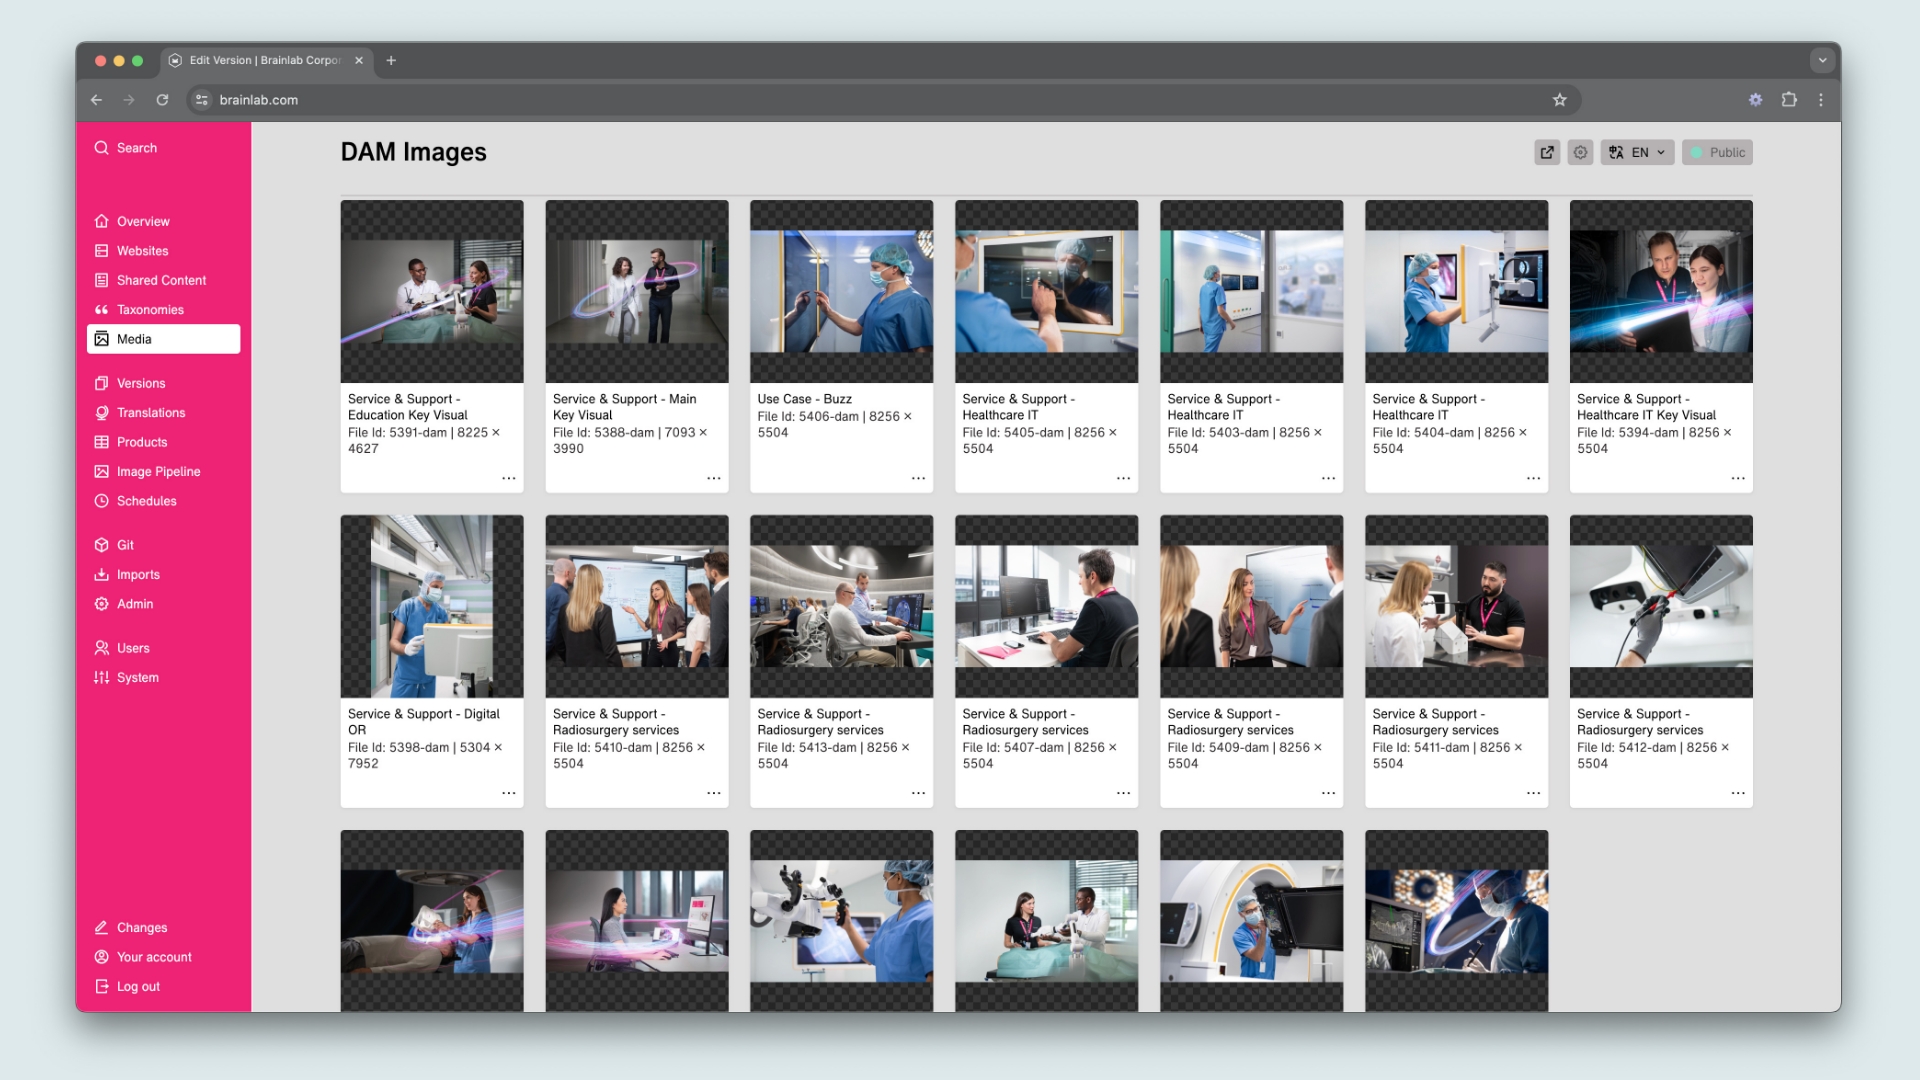Go to Taxonomies in the sidebar
Viewport: 1920px width, 1080px height.
(x=150, y=310)
